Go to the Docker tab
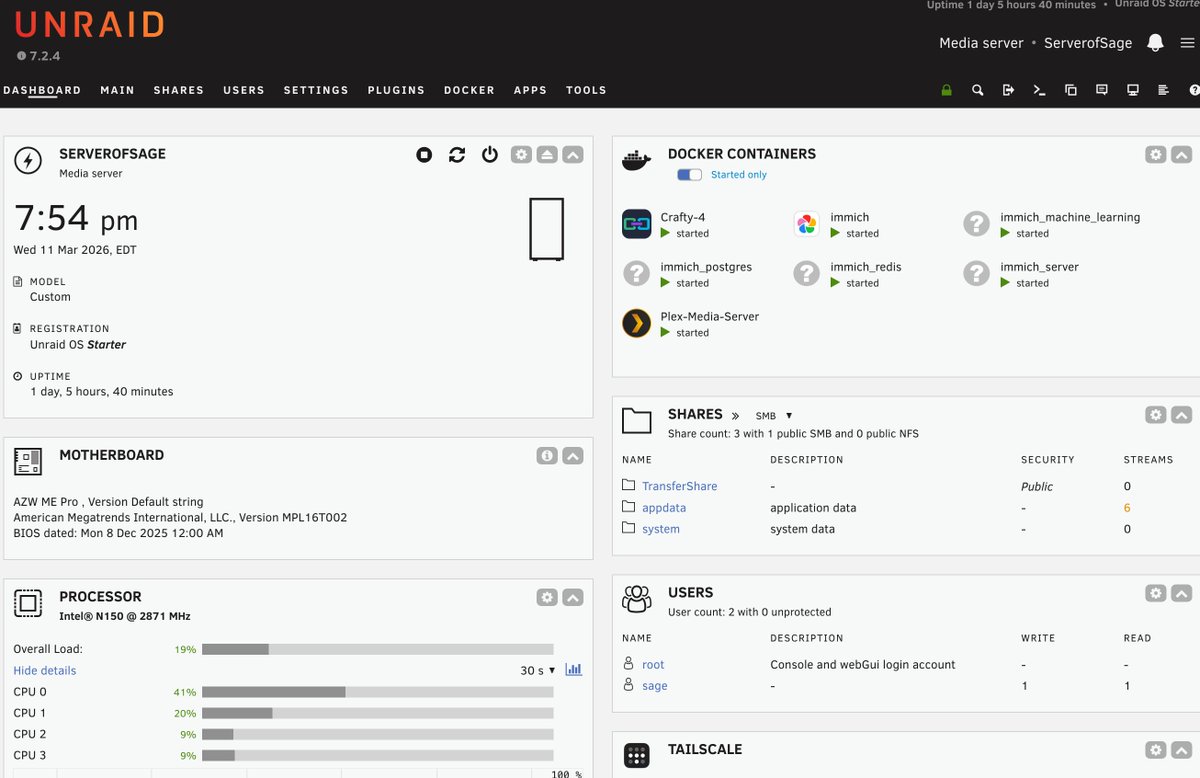Viewport: 1200px width, 778px height. coord(469,90)
